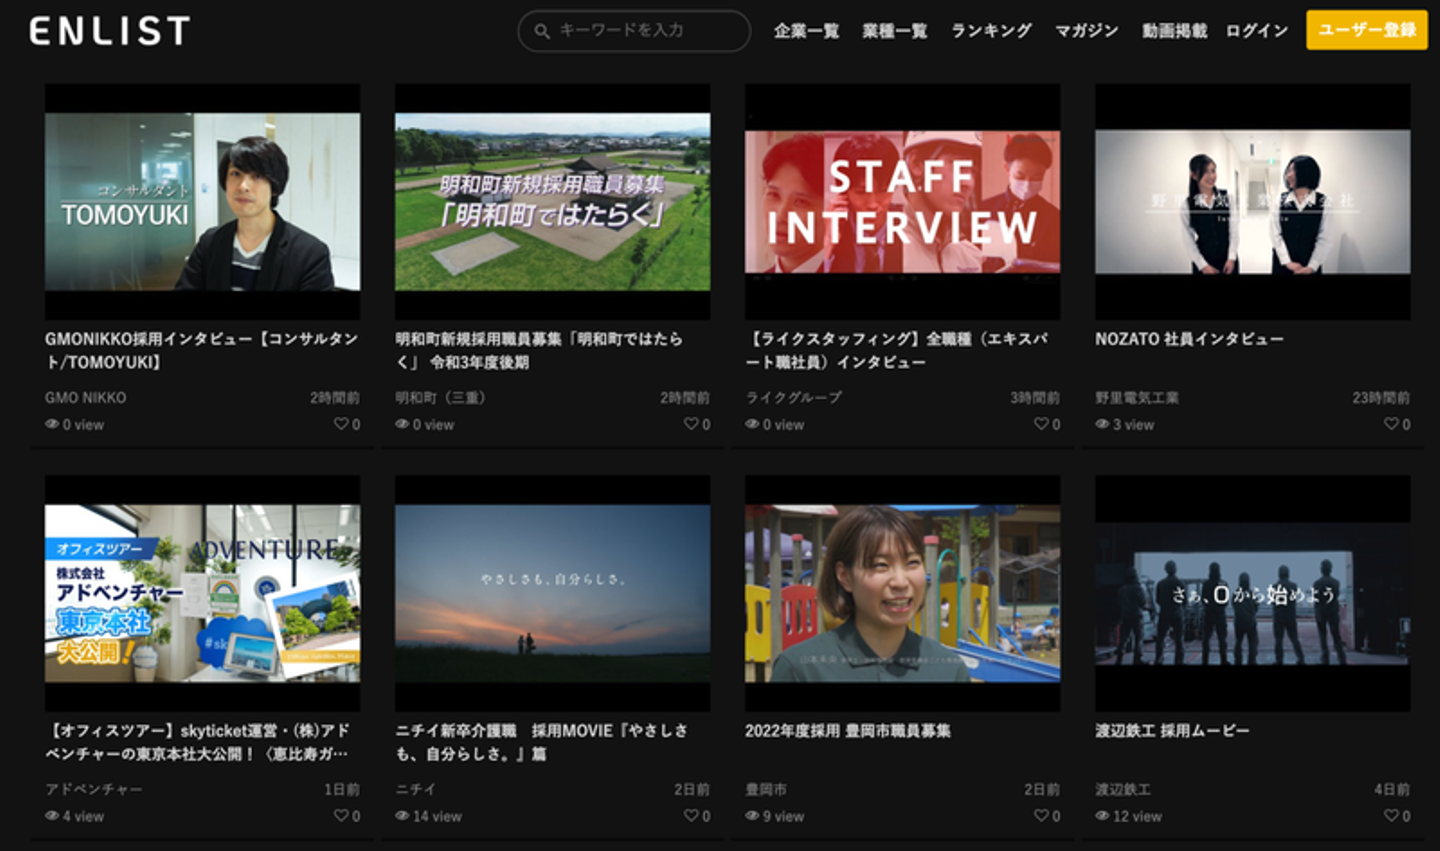1440x851 pixels.
Task: Open the STAFF INTERVIEW video thumbnail
Action: [x=903, y=202]
